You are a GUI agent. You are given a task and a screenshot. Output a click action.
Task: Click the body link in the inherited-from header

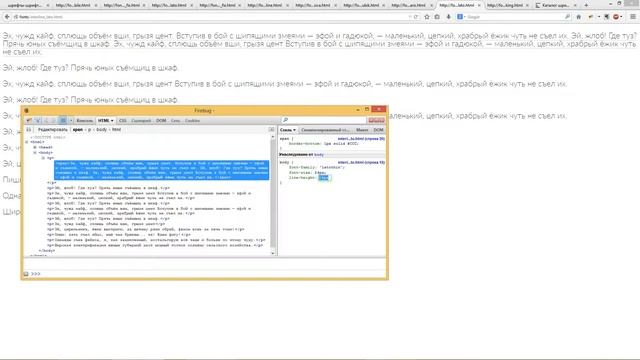pos(319,155)
